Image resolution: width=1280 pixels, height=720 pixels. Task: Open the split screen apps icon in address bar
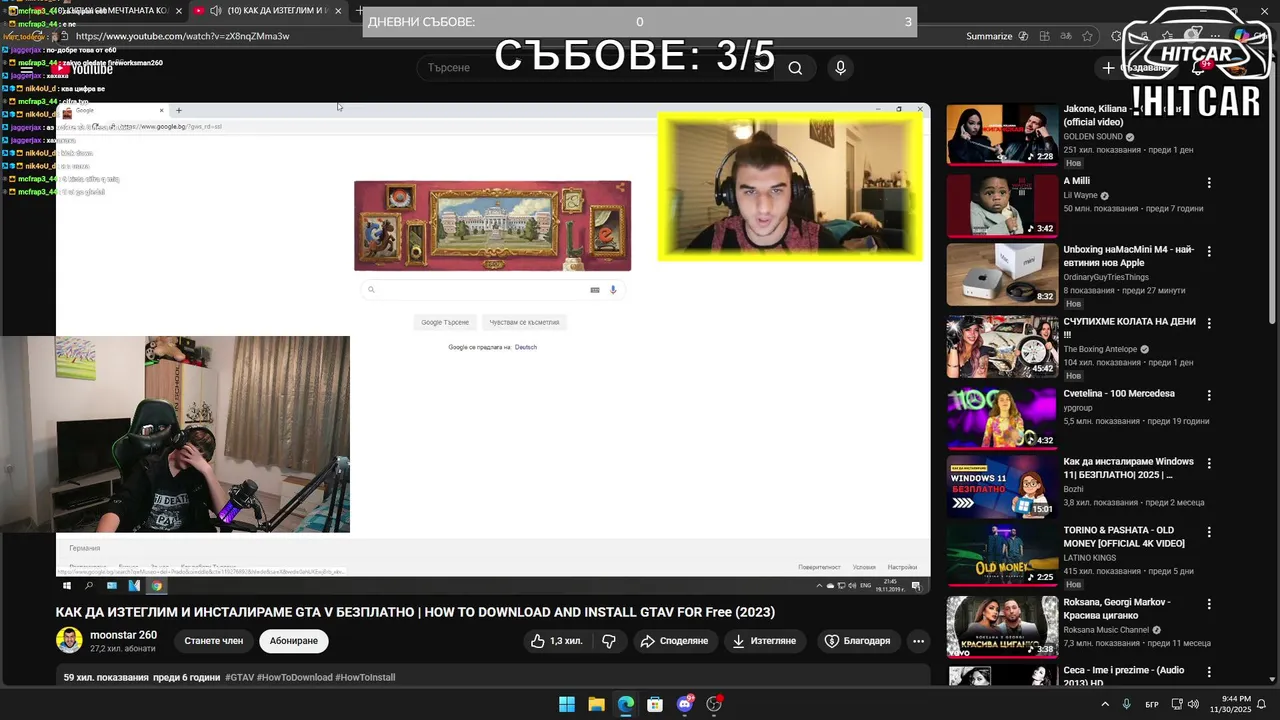pyautogui.click(x=1044, y=36)
